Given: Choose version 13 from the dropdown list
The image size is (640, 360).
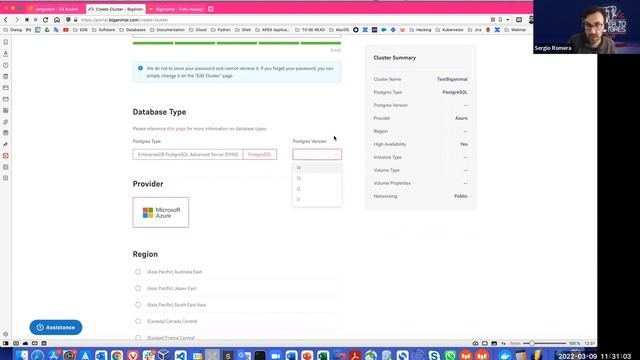Looking at the screenshot, I should [x=317, y=178].
